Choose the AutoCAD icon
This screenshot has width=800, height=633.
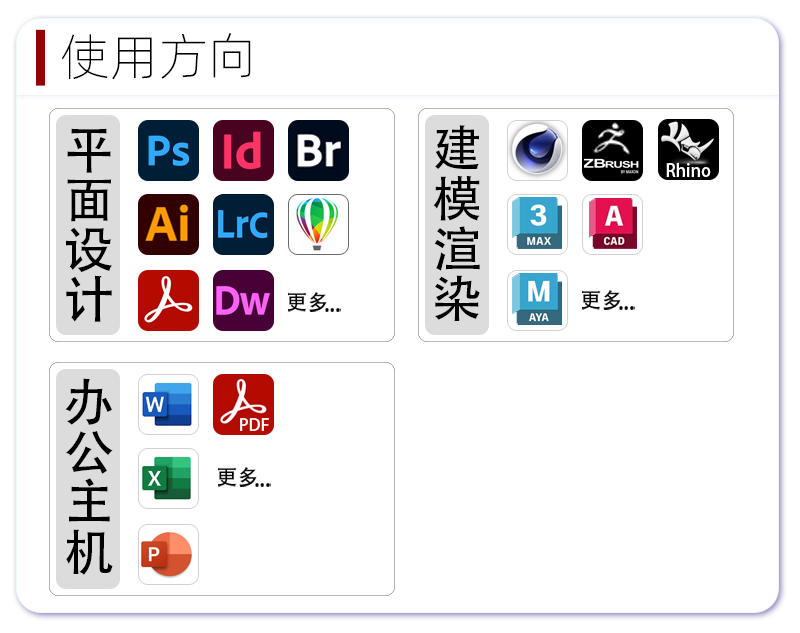612,224
